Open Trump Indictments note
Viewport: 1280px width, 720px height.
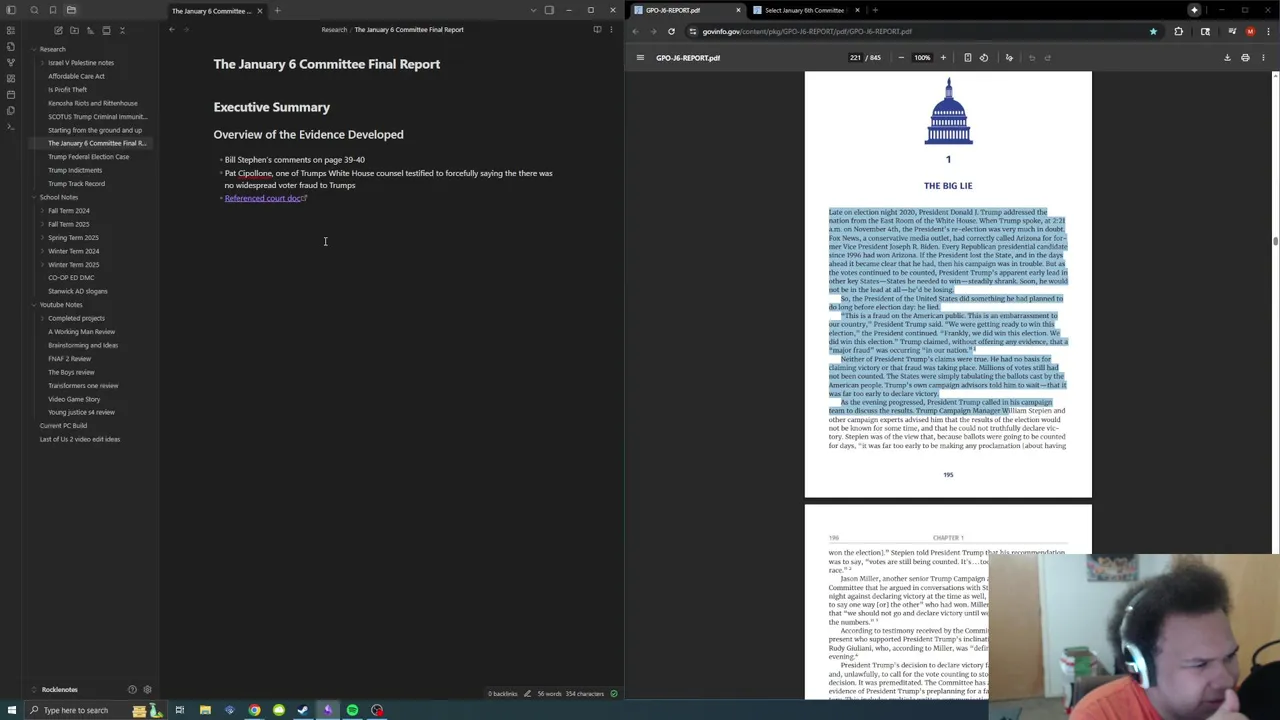point(75,170)
